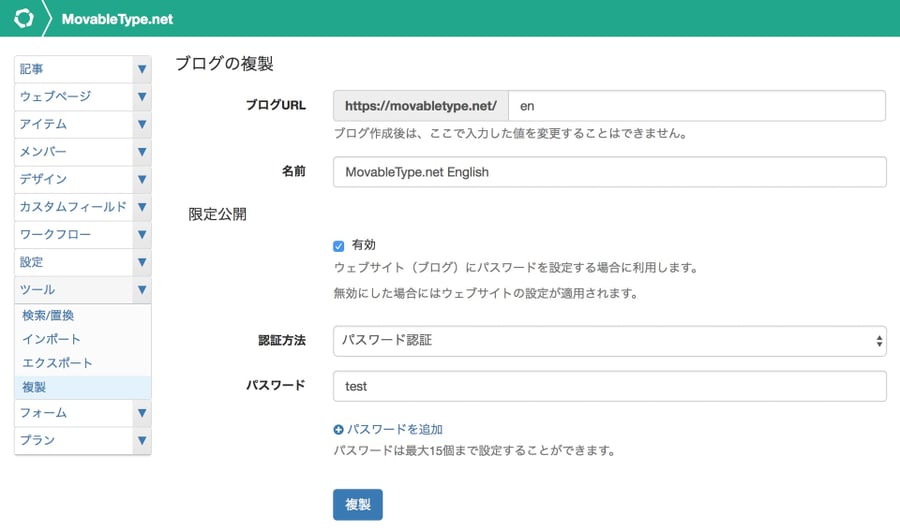This screenshot has width=900, height=530.
Task: Select 検索/置換 in the tools menu
Action: pos(48,315)
